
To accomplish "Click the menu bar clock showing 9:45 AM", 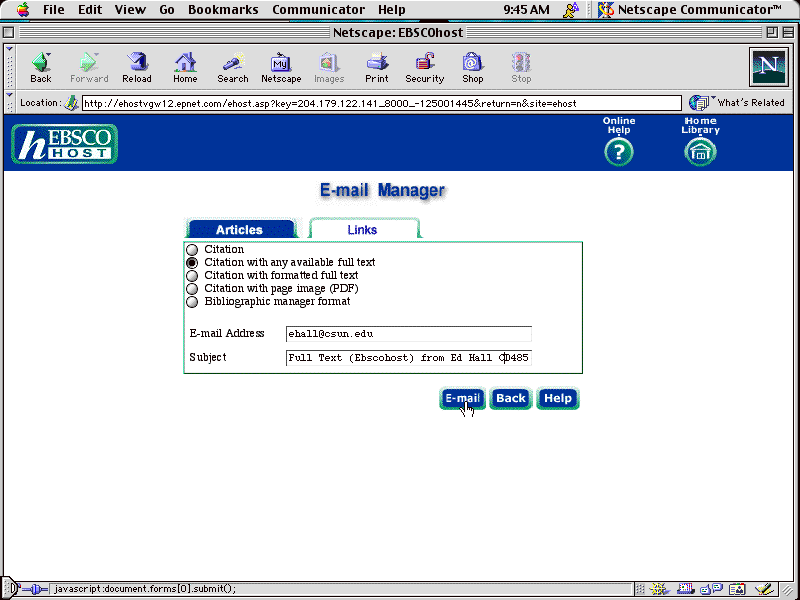I will 527,9.
